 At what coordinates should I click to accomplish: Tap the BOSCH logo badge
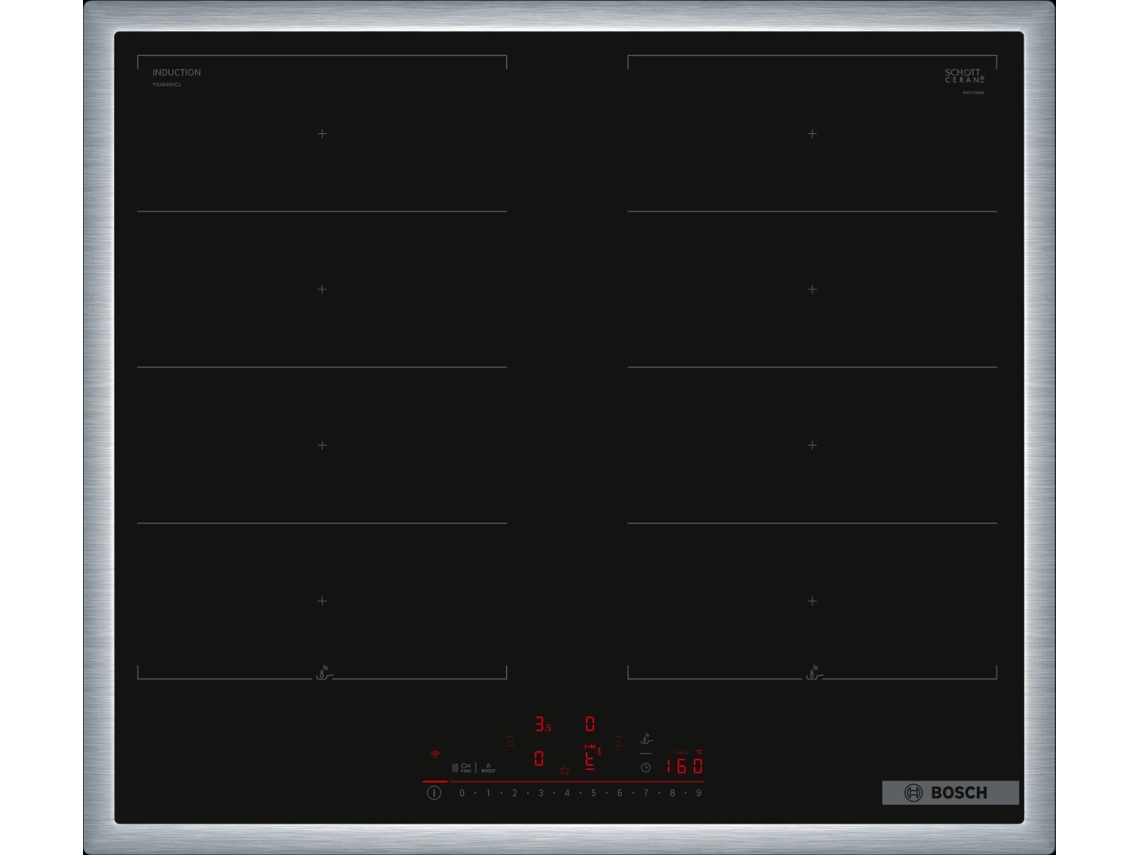[950, 792]
